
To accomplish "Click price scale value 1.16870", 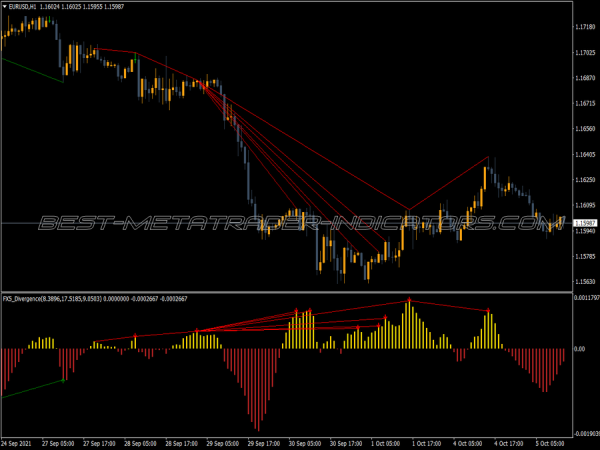I will (585, 78).
